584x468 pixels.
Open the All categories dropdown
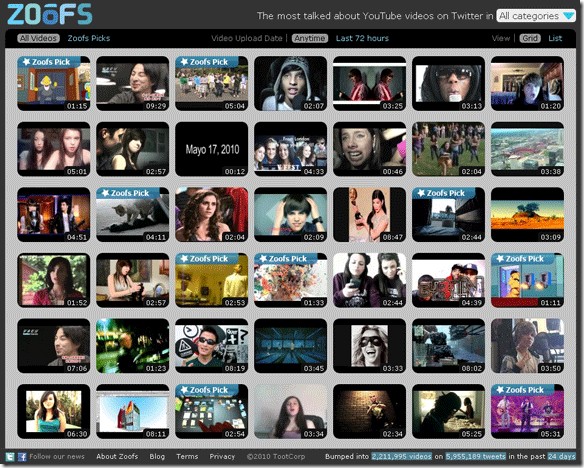536,16
